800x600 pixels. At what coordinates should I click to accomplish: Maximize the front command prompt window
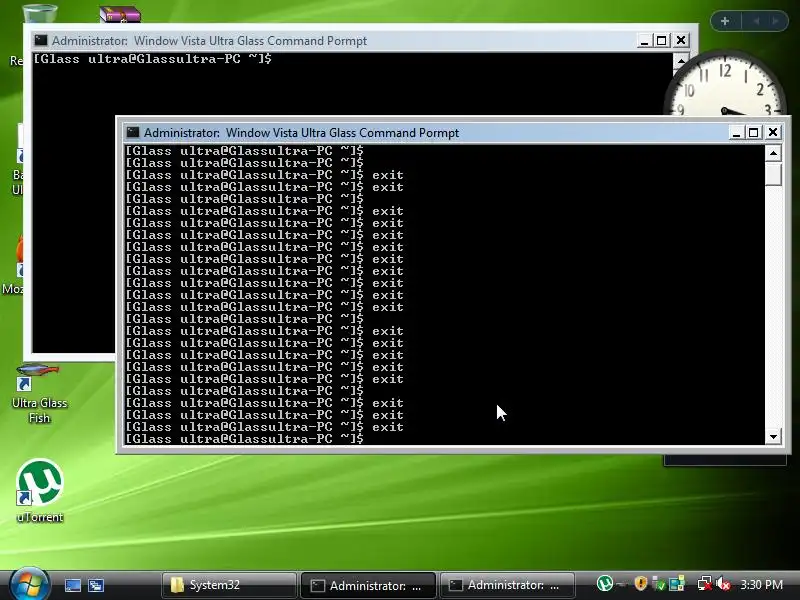pos(754,133)
